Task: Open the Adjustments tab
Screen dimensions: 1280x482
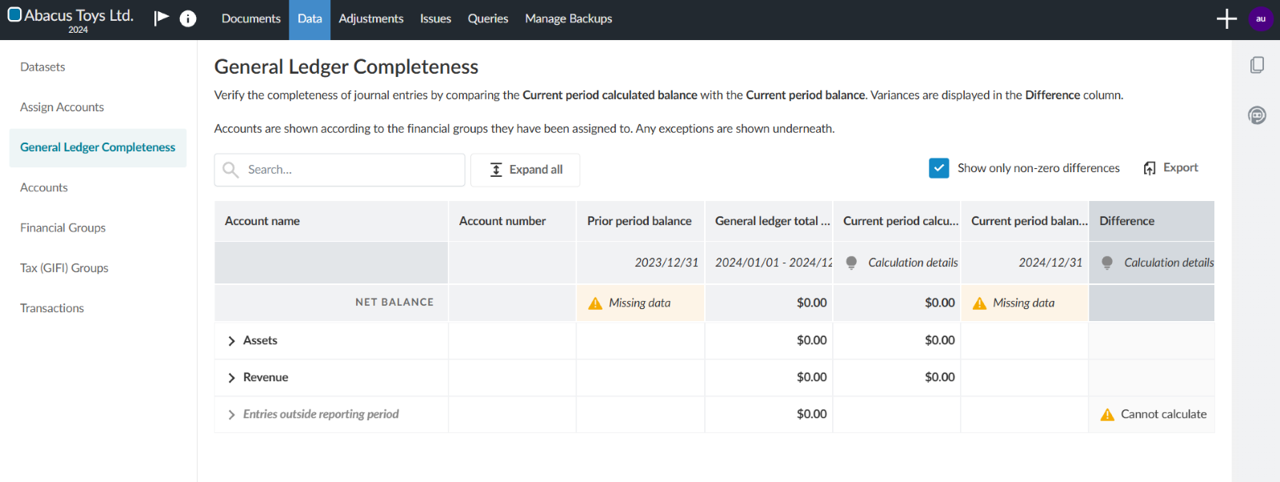Action: [x=371, y=19]
